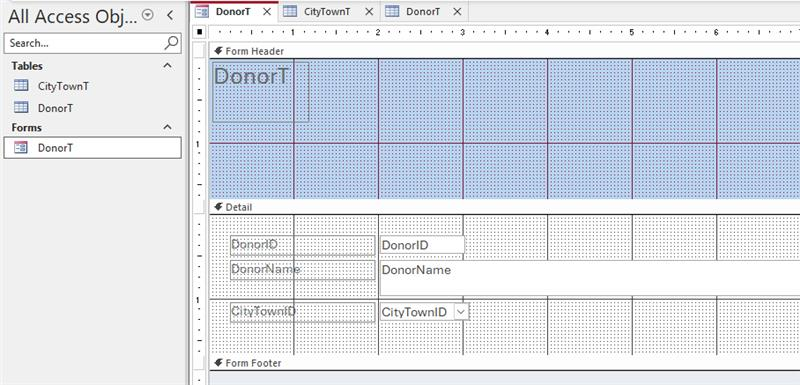
Task: Select the DonorName text box control
Action: (x=590, y=278)
